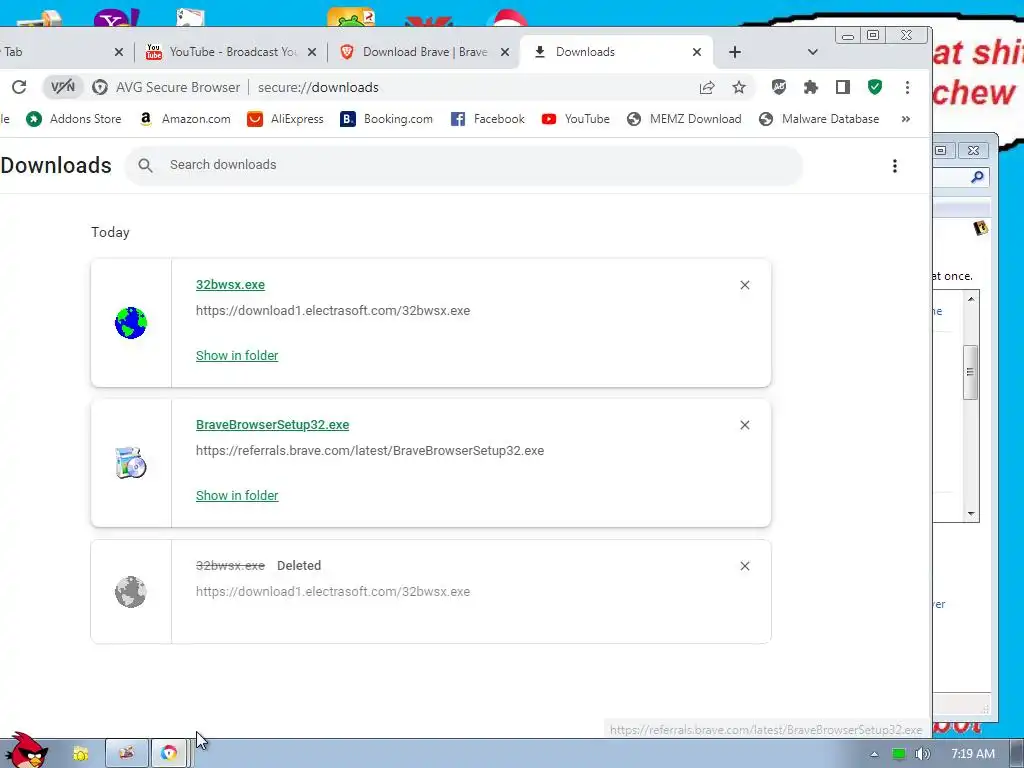Click the secure://downloads address field

[x=318, y=88]
